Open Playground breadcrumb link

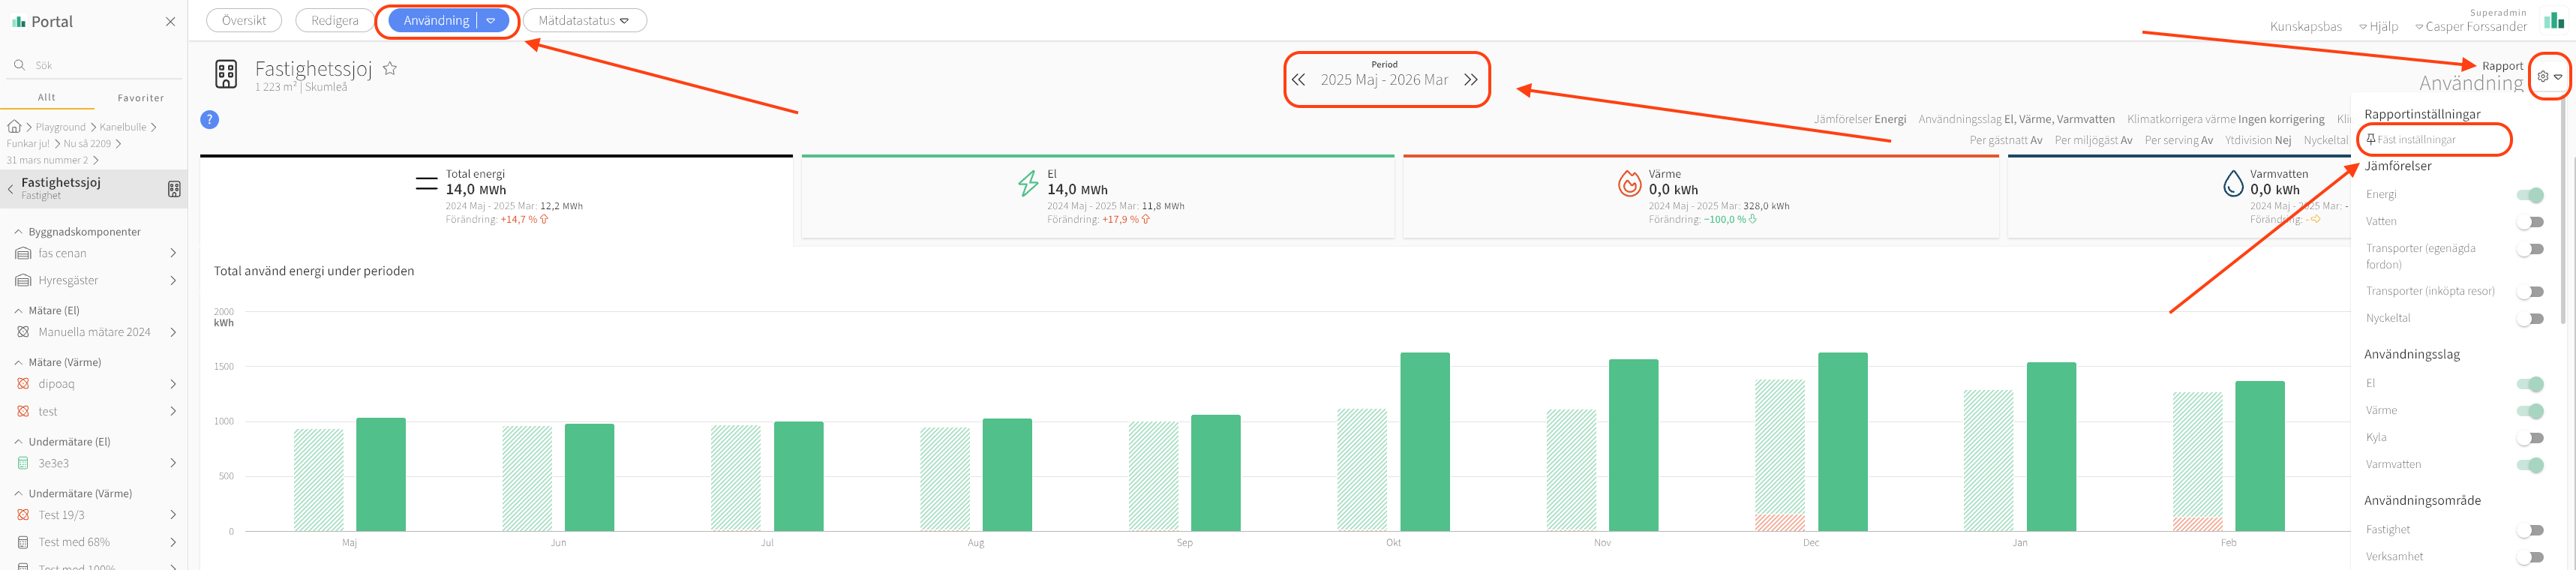(x=61, y=127)
